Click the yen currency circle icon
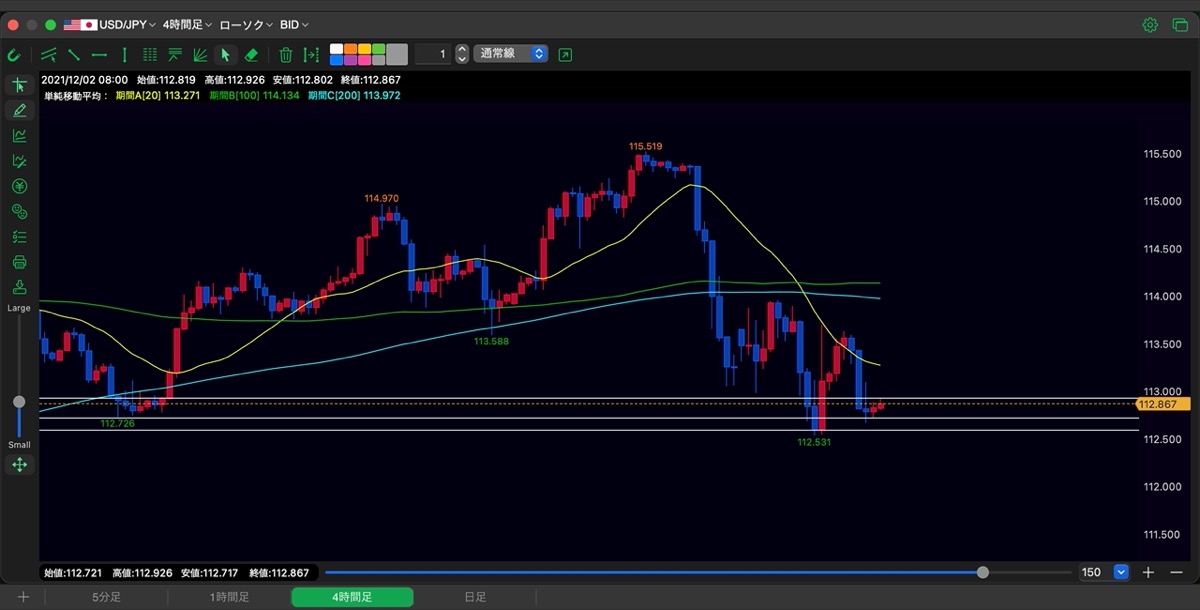 click(x=19, y=186)
